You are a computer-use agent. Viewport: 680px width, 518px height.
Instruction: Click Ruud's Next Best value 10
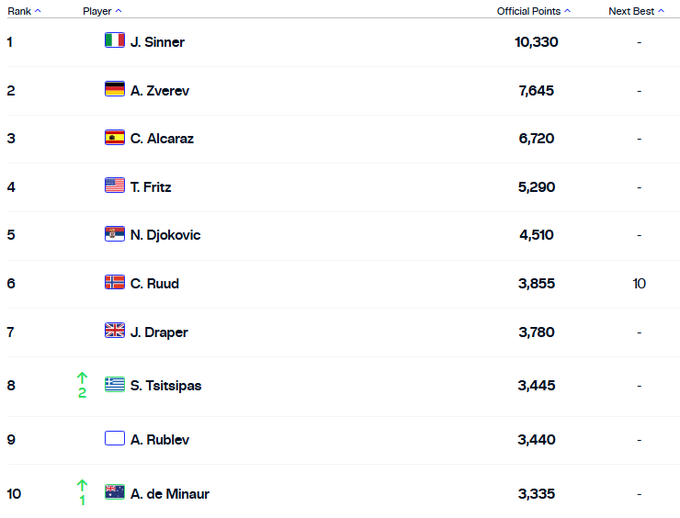coord(639,284)
